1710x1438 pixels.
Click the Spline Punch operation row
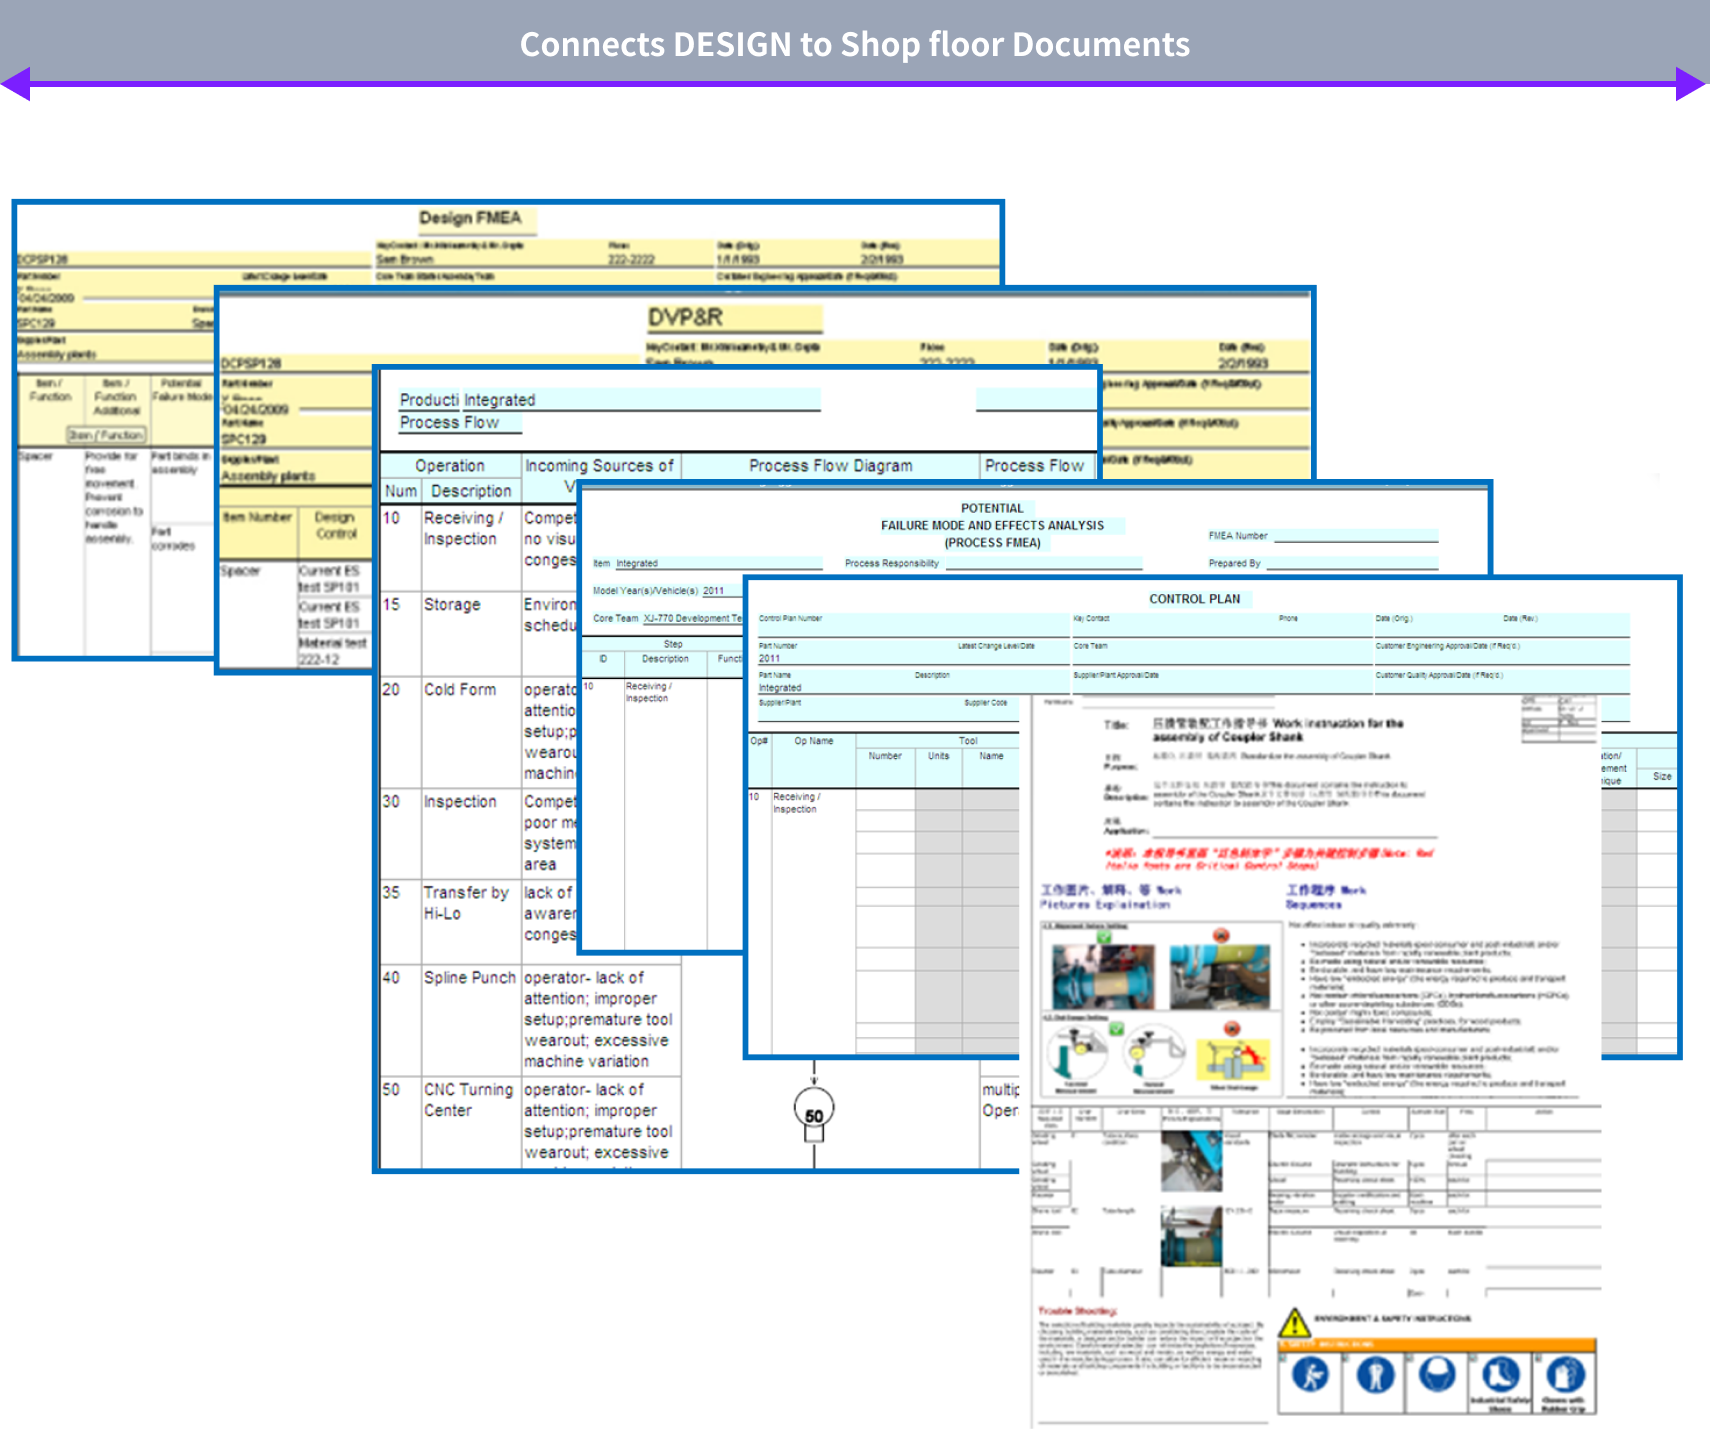(469, 978)
